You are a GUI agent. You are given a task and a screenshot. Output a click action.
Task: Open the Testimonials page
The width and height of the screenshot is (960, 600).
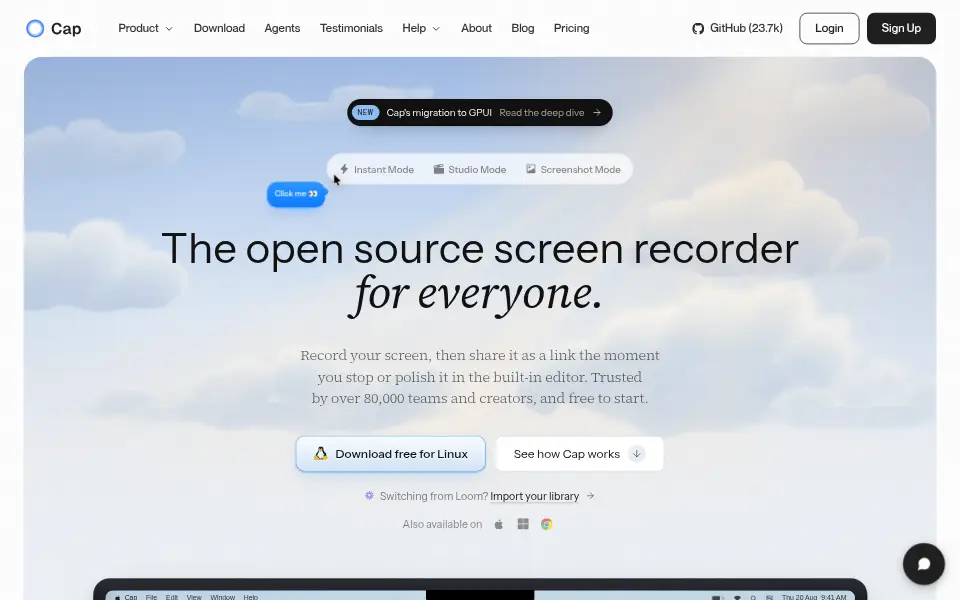pos(351,28)
